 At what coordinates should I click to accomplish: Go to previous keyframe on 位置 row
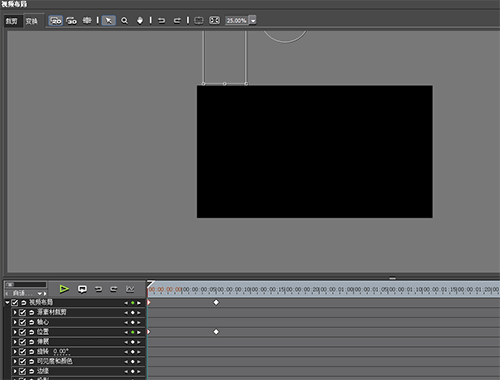pyautogui.click(x=126, y=332)
